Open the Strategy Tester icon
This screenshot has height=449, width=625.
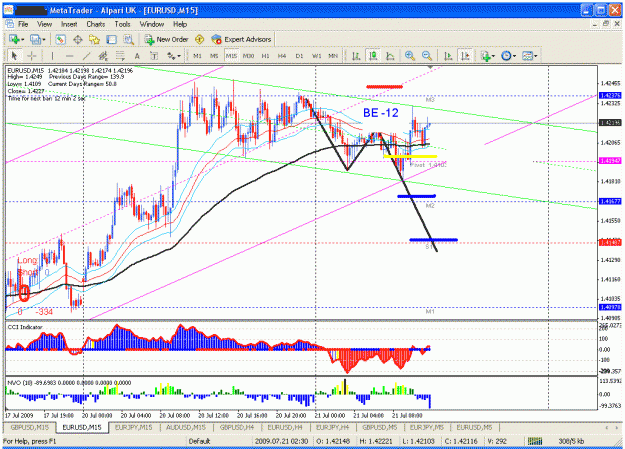(128, 39)
